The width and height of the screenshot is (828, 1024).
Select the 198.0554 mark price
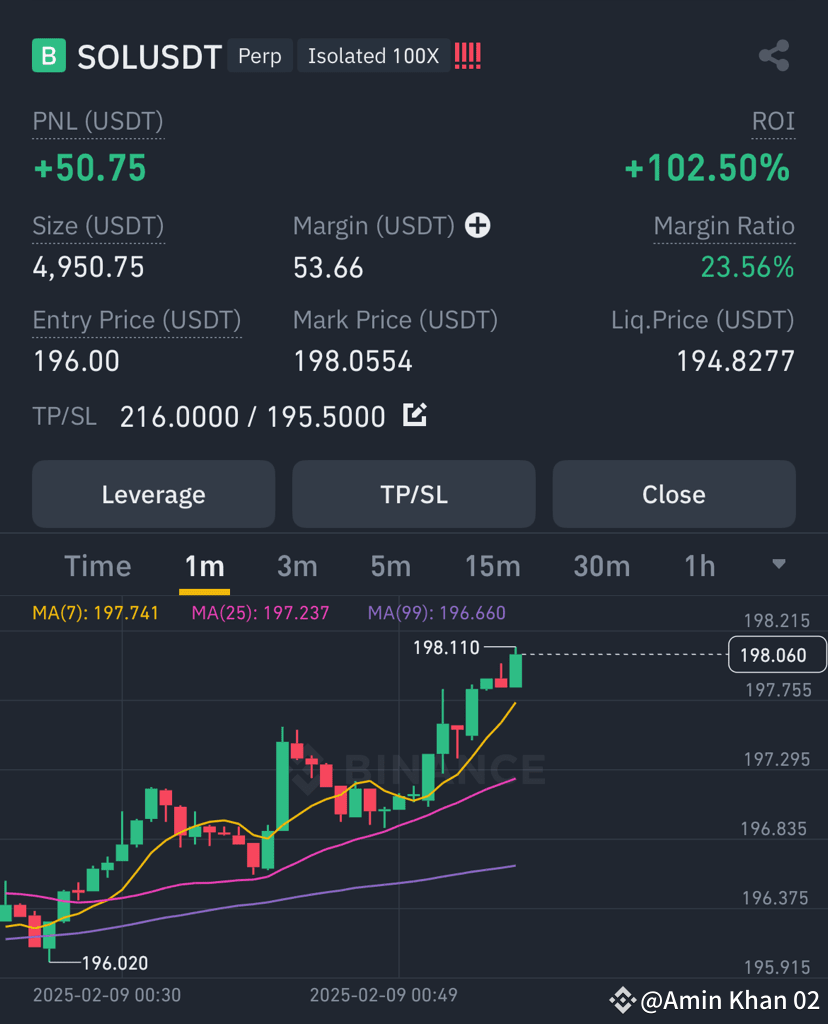pyautogui.click(x=353, y=361)
